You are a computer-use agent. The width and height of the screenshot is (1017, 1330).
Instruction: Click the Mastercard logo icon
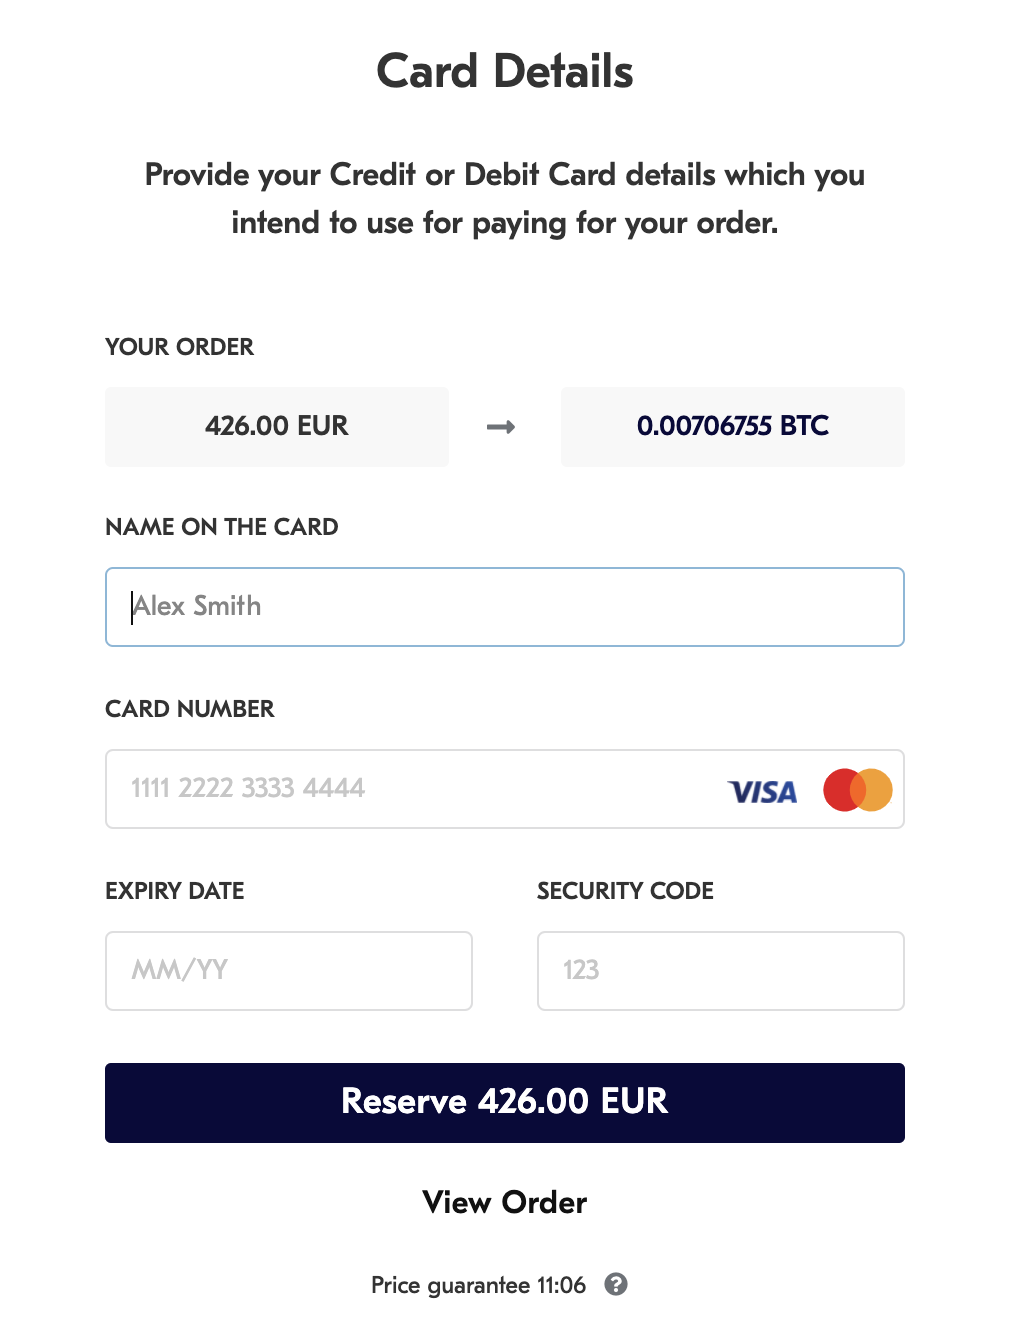[858, 790]
